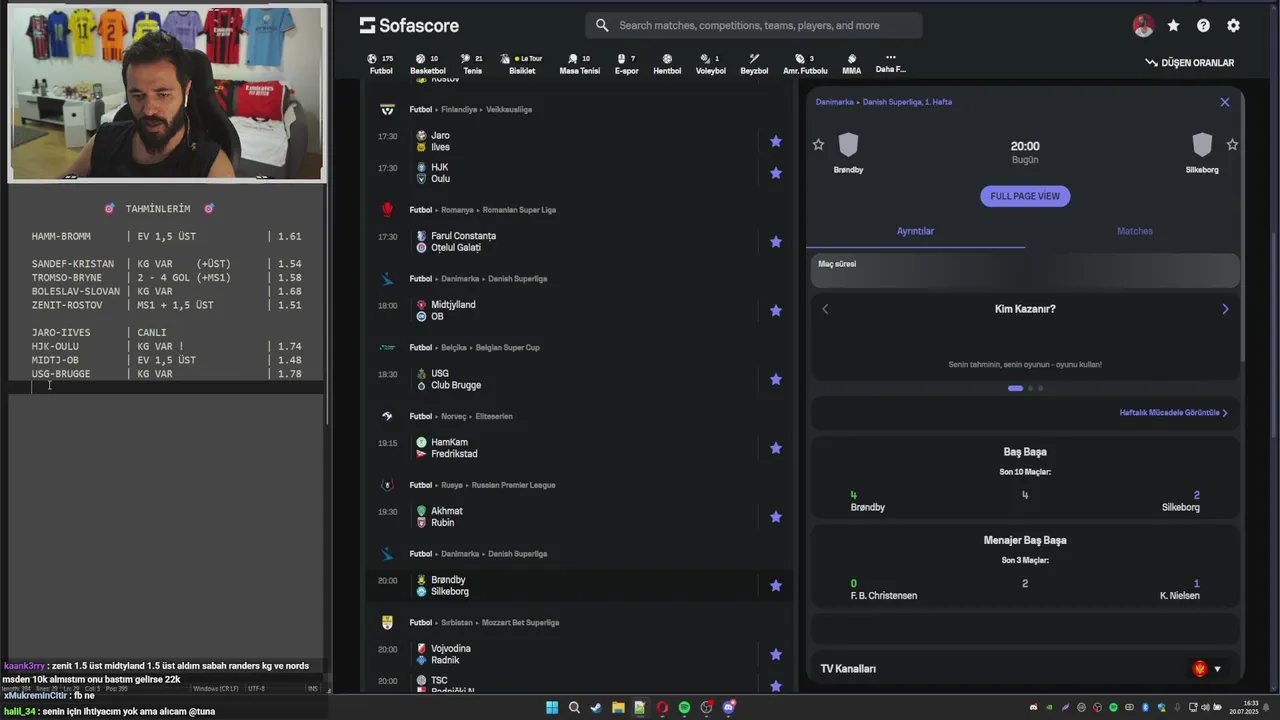Toggle favorite star for HamKam vs Fredrikstad
The height and width of the screenshot is (720, 1280).
coord(775,448)
